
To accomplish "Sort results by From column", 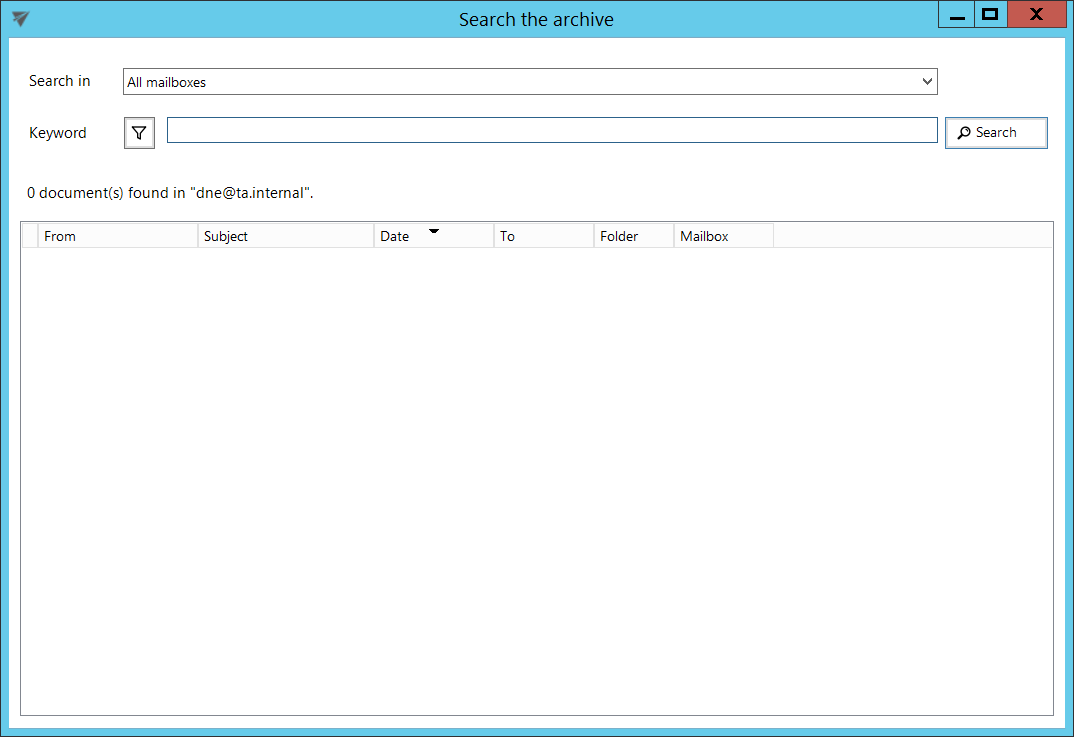I will coord(116,236).
